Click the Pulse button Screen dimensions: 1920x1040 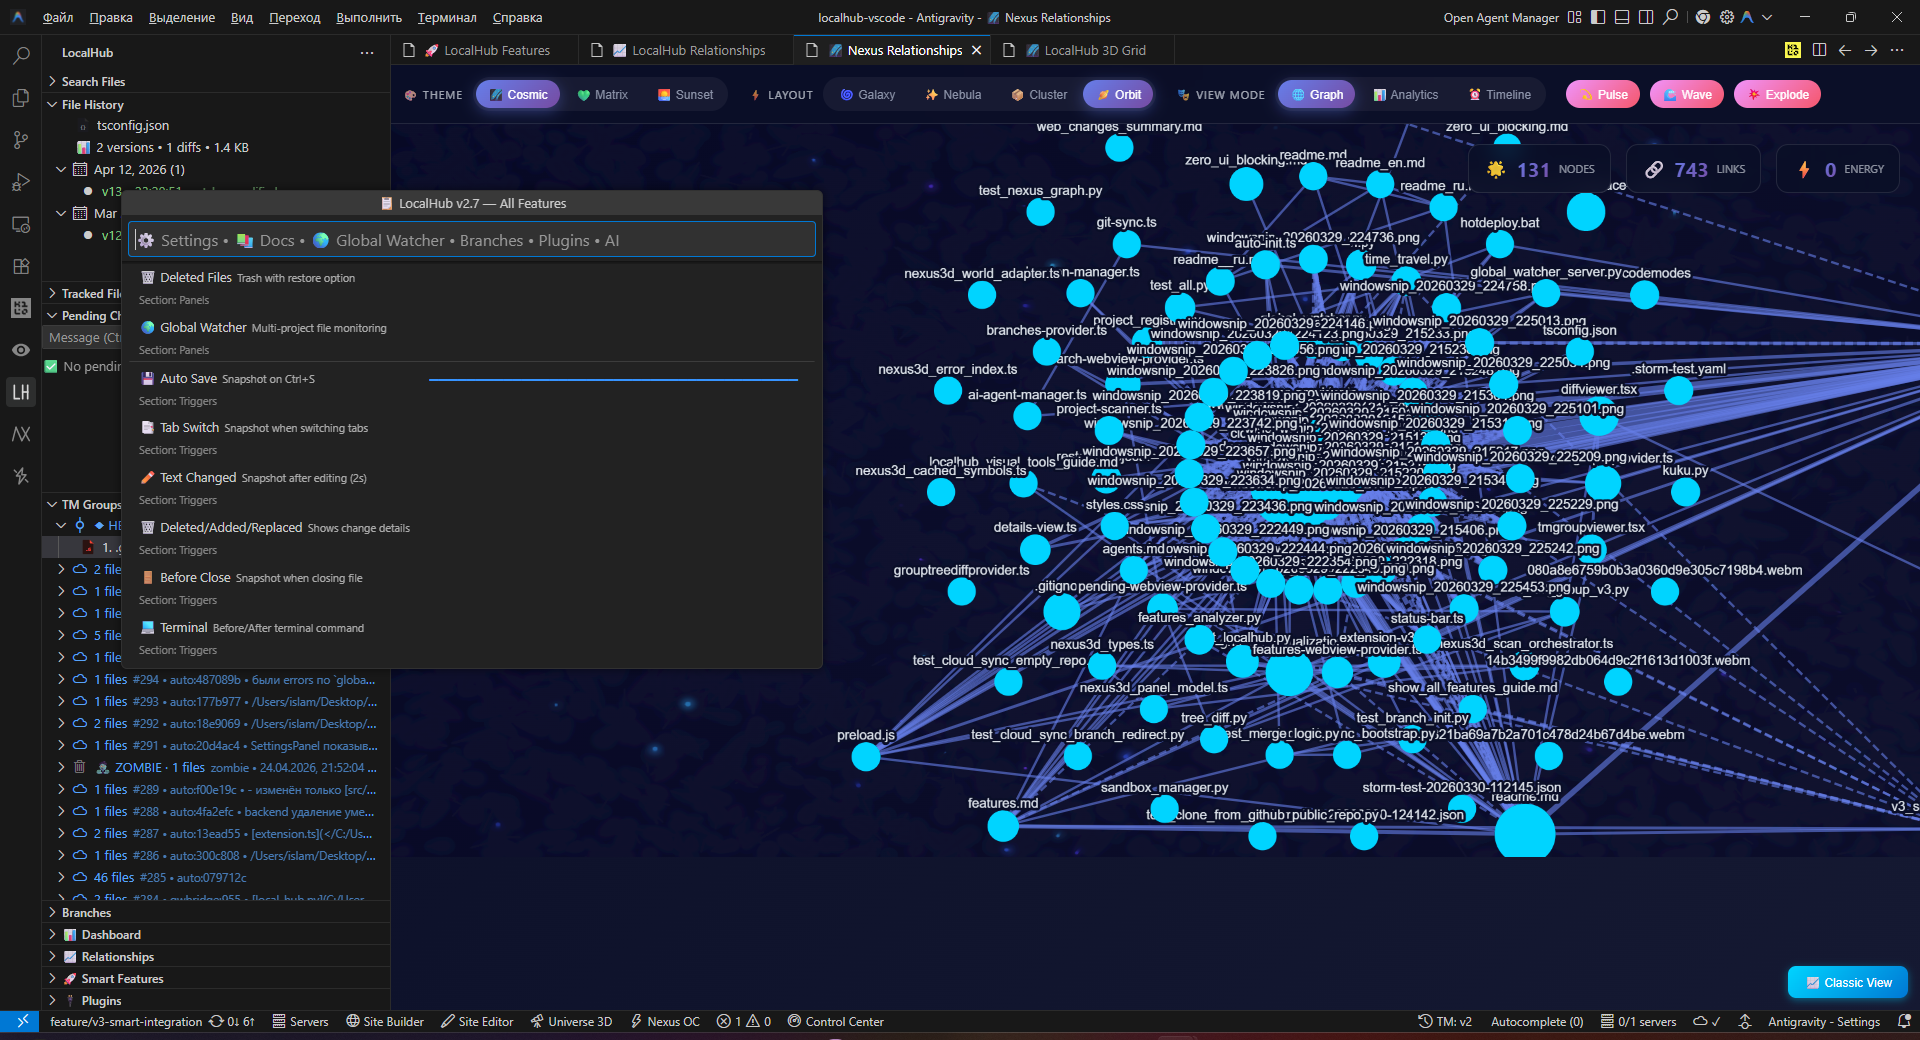1603,95
